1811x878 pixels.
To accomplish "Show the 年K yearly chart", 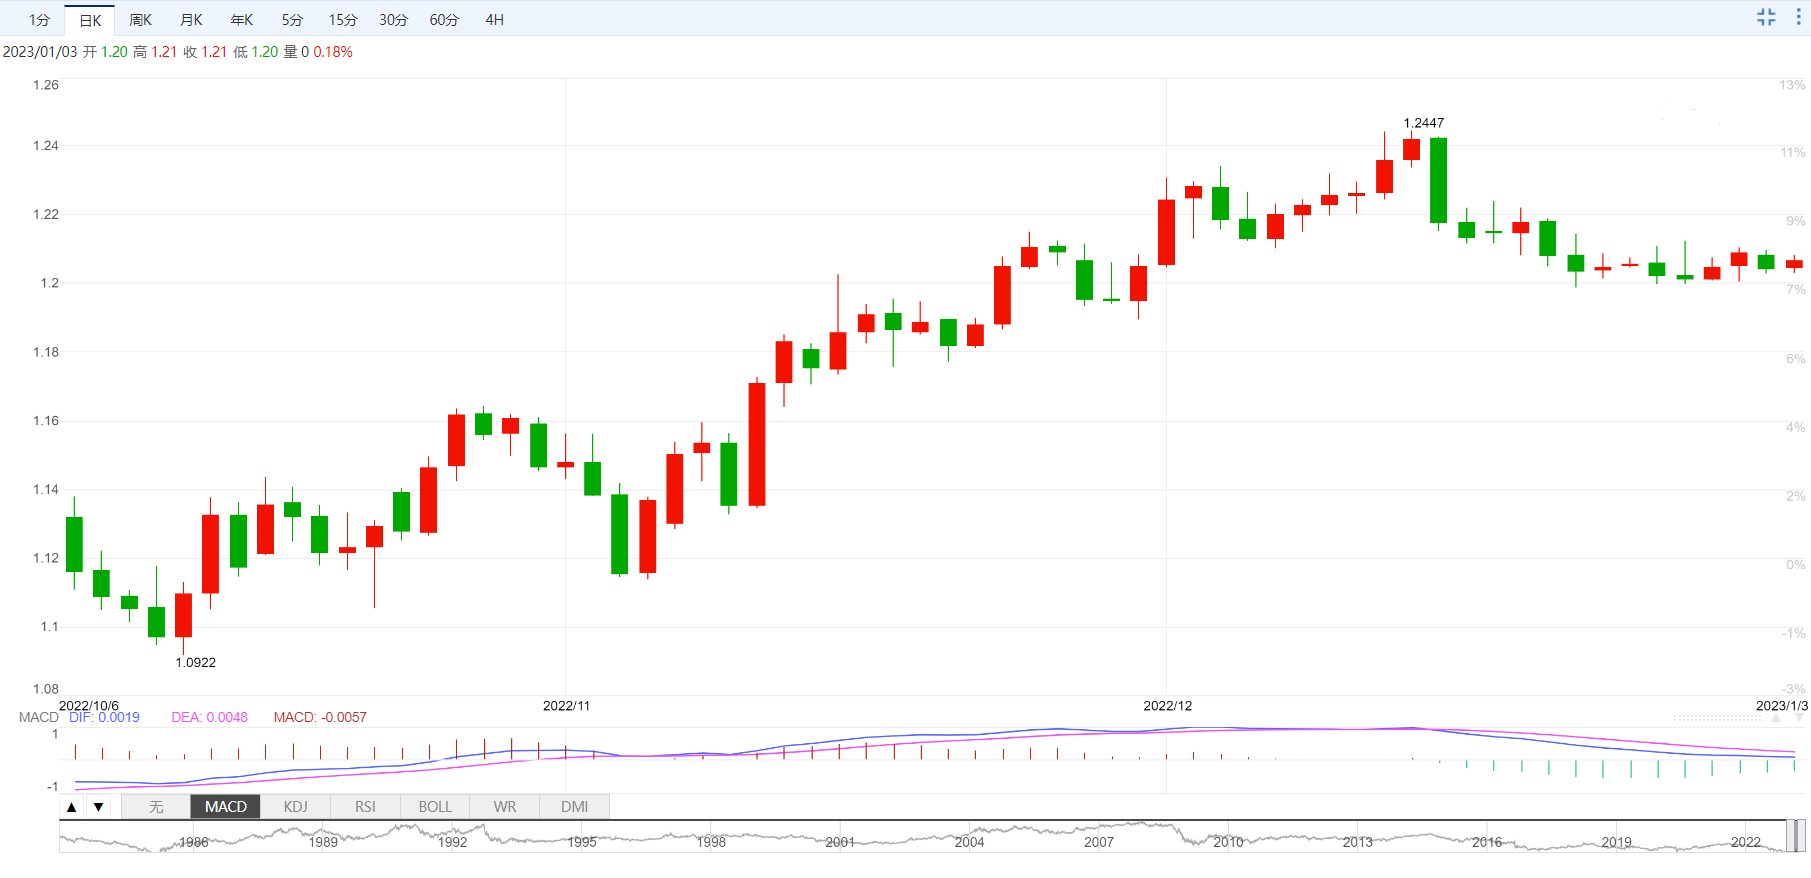I will [242, 20].
